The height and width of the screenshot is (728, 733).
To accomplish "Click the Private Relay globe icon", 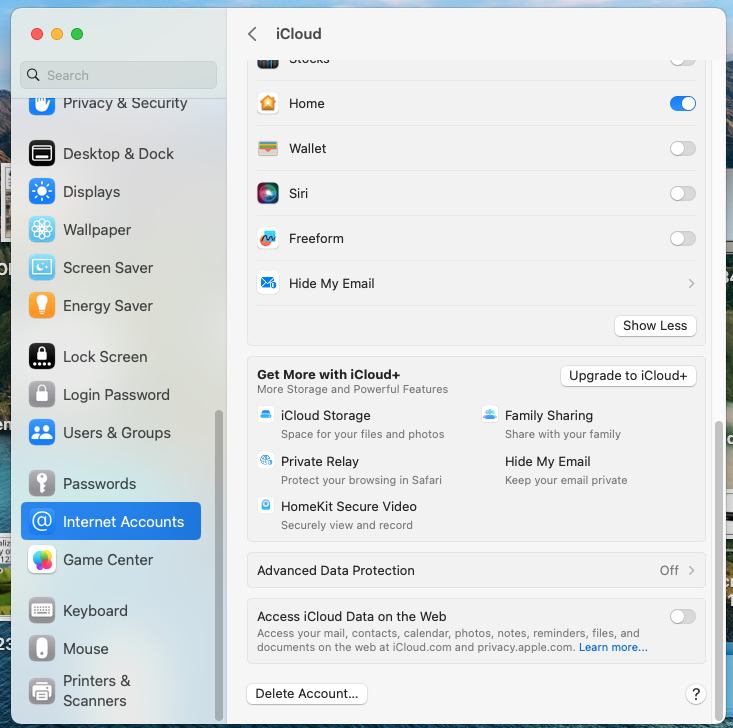I will tap(266, 460).
